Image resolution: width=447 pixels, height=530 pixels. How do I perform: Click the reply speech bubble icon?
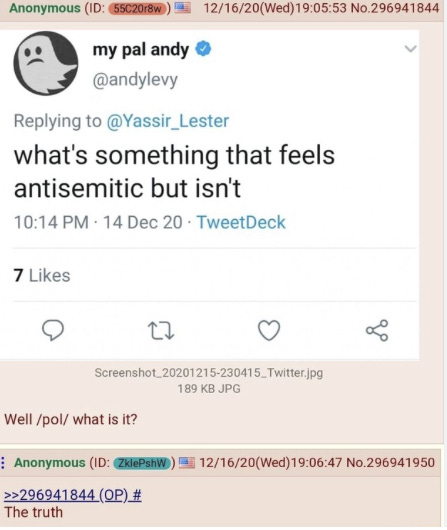coord(53,330)
